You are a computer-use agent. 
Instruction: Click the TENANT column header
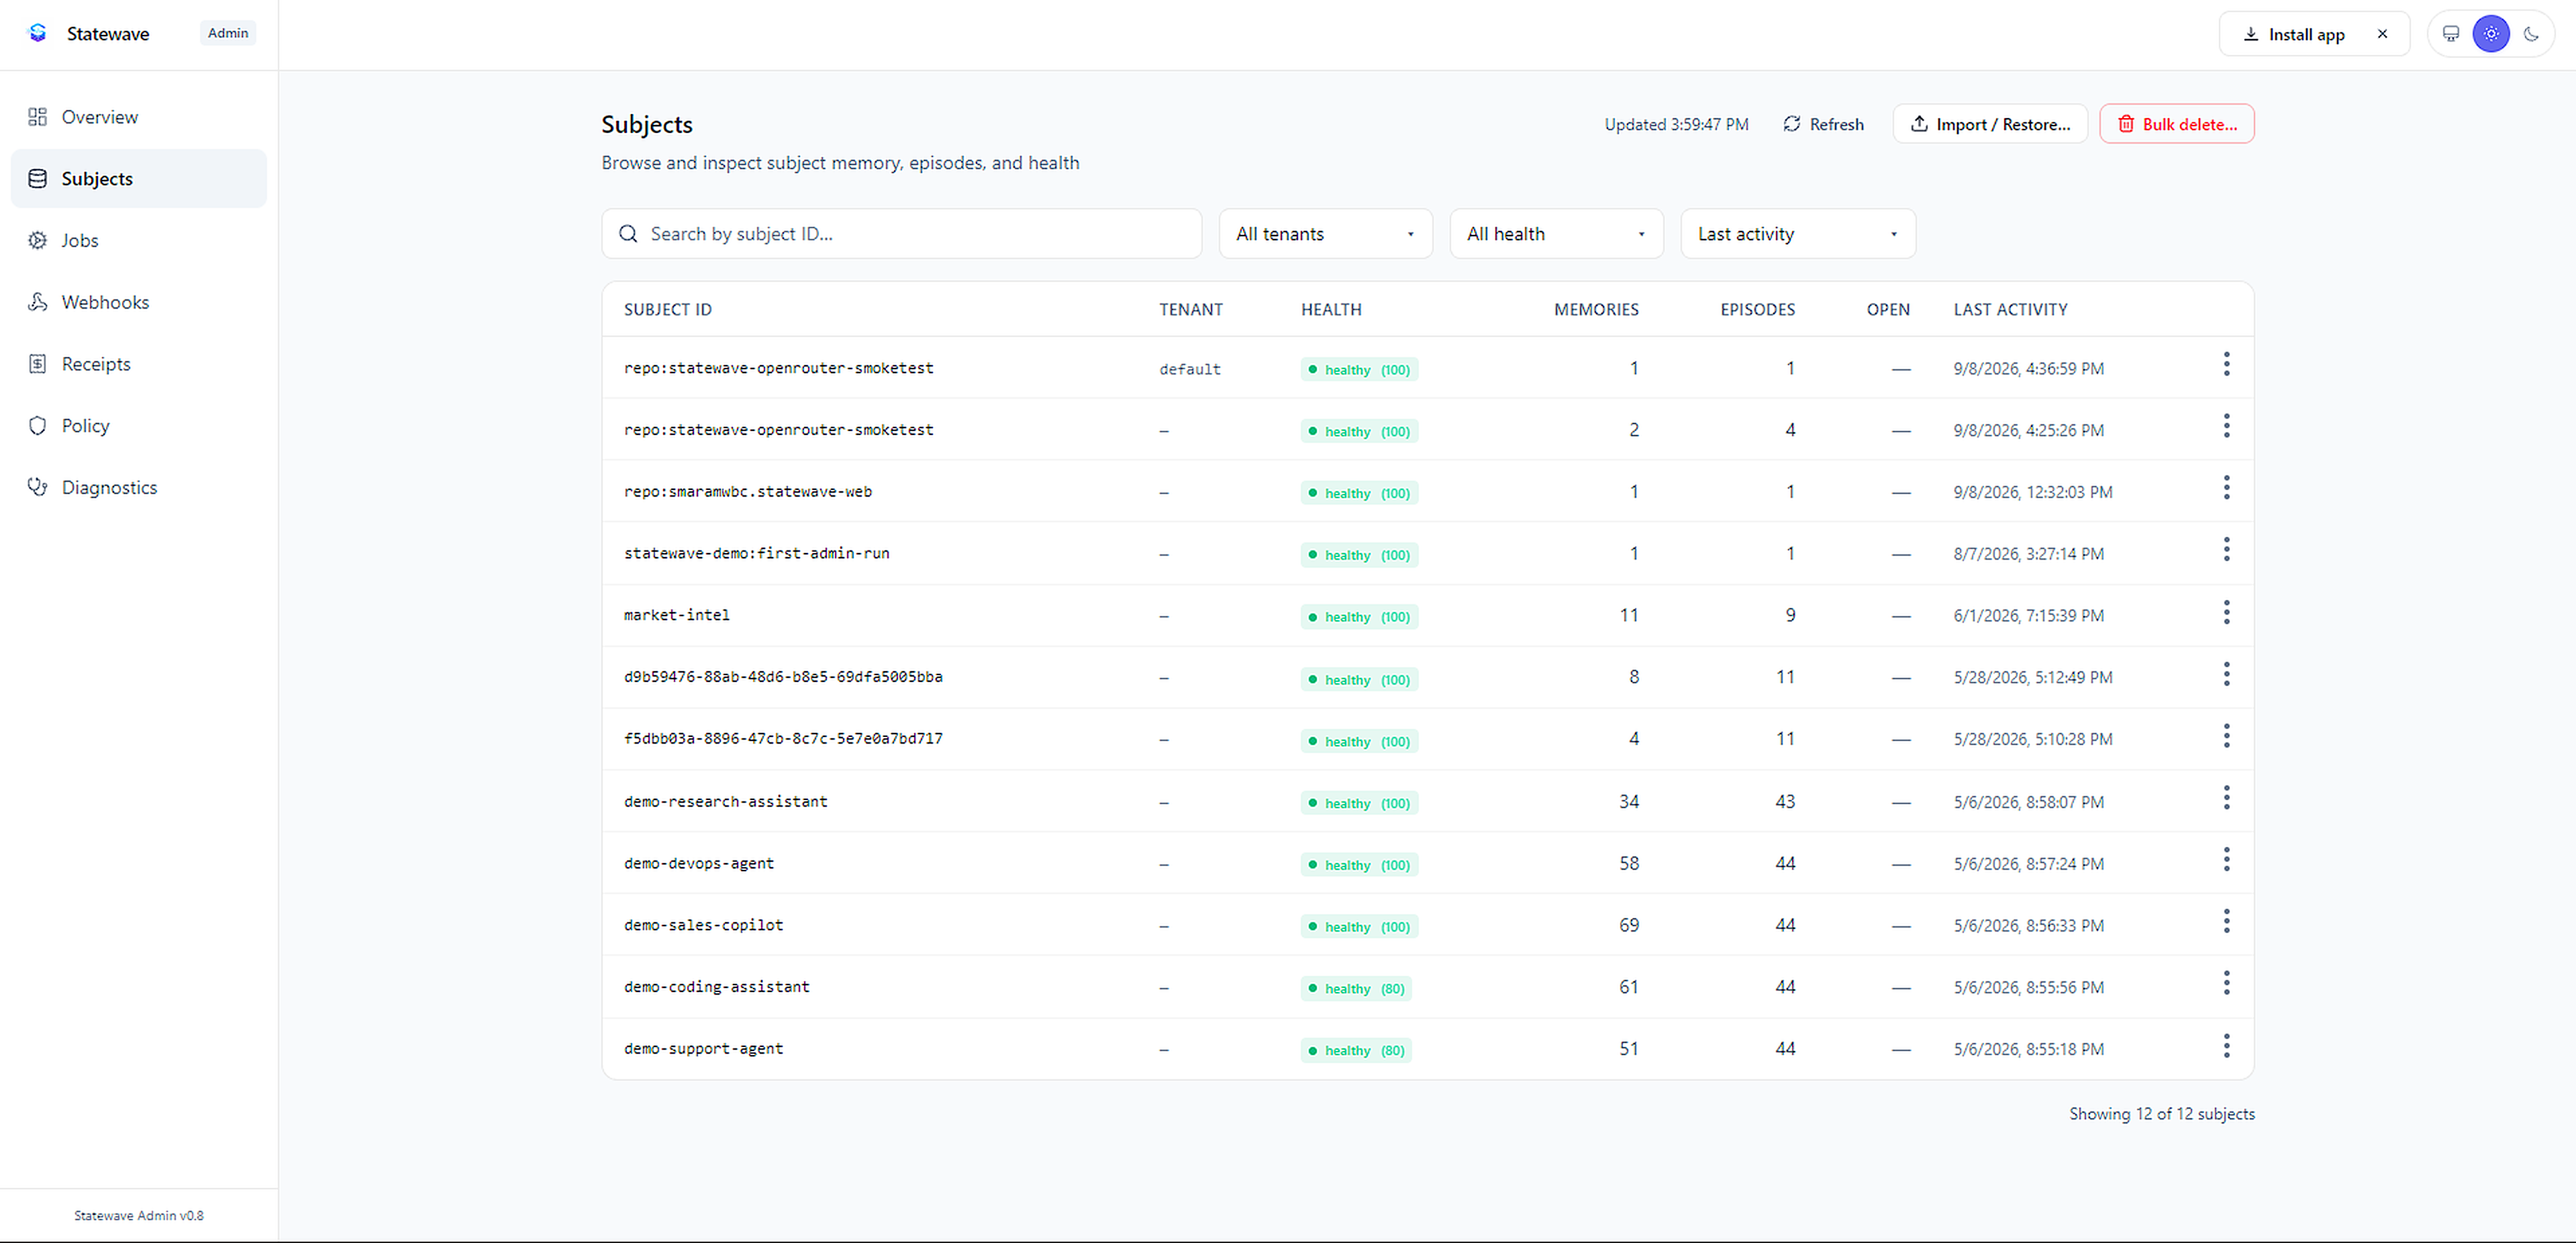point(1191,310)
